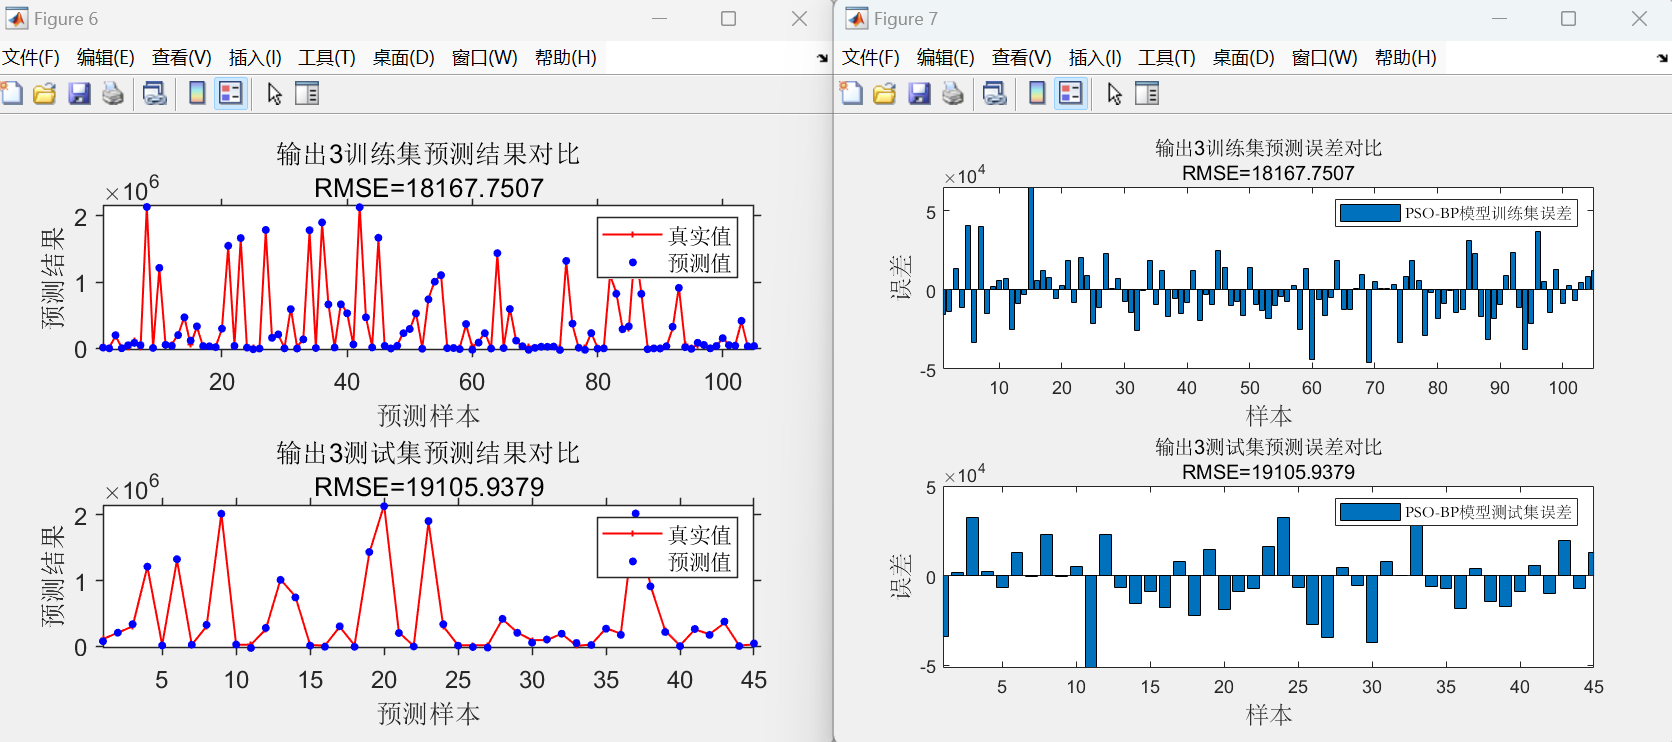The width and height of the screenshot is (1672, 742).
Task: Select 样本 x-axis label under training error plot
Action: 1269,415
